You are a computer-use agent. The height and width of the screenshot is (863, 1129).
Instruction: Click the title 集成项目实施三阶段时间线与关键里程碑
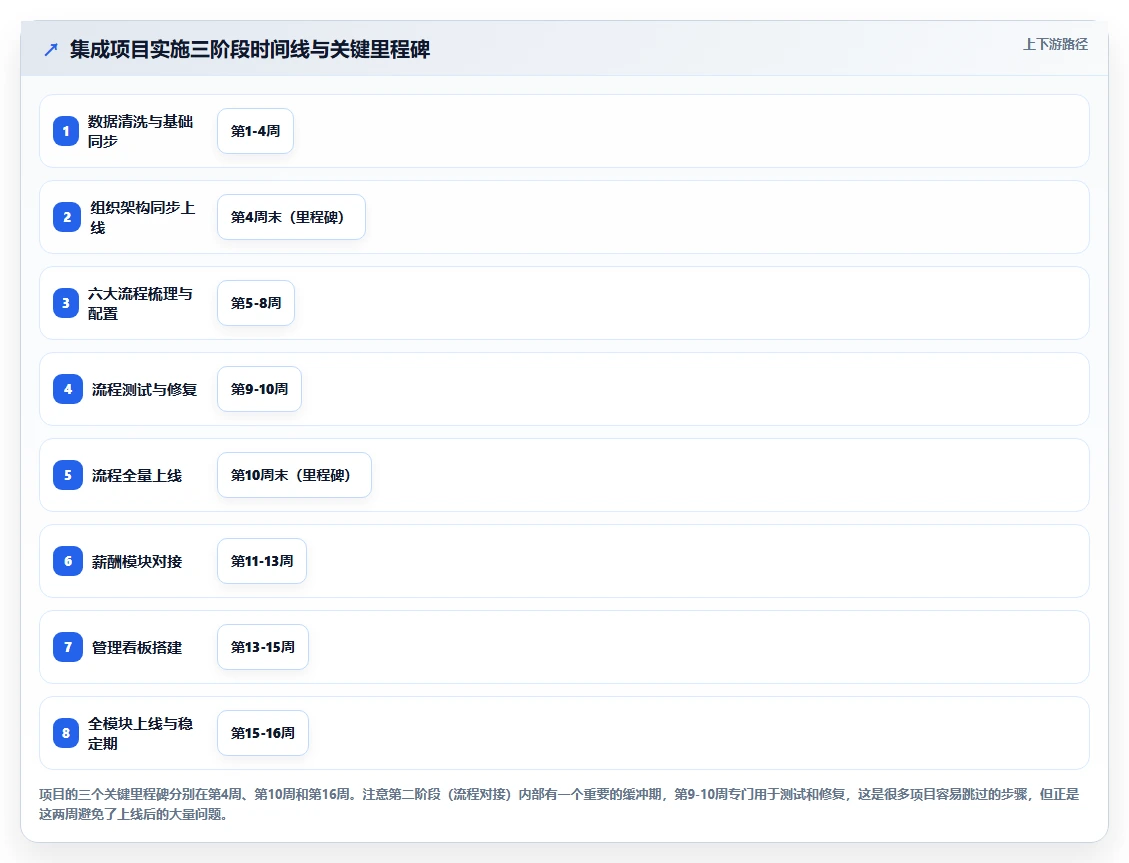(250, 50)
